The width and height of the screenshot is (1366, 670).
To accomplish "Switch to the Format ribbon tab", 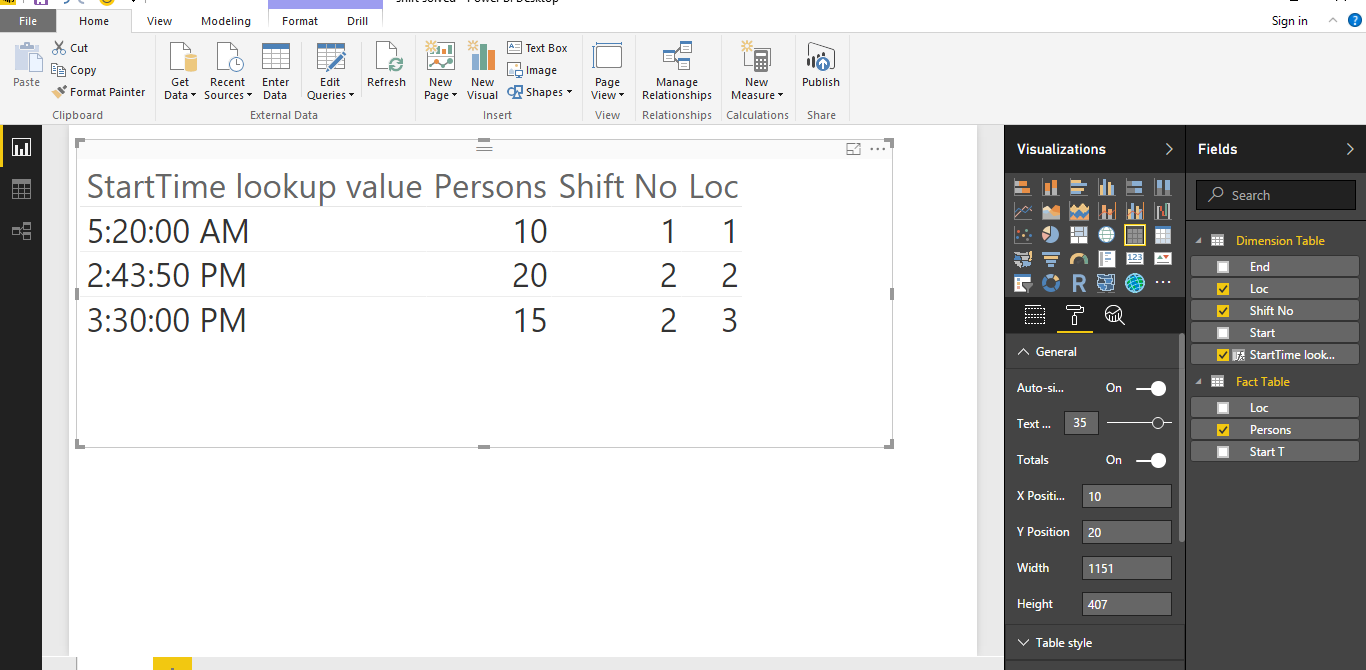I will click(x=300, y=21).
